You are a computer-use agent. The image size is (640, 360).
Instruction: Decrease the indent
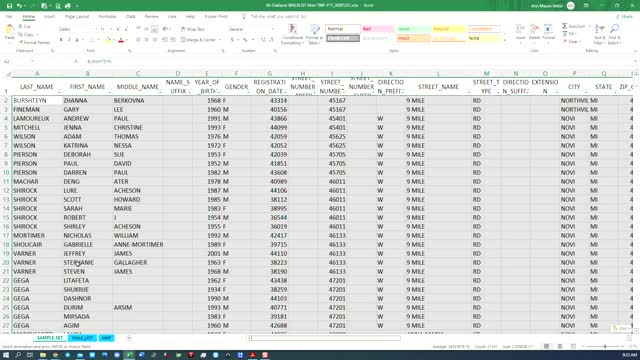(165, 40)
